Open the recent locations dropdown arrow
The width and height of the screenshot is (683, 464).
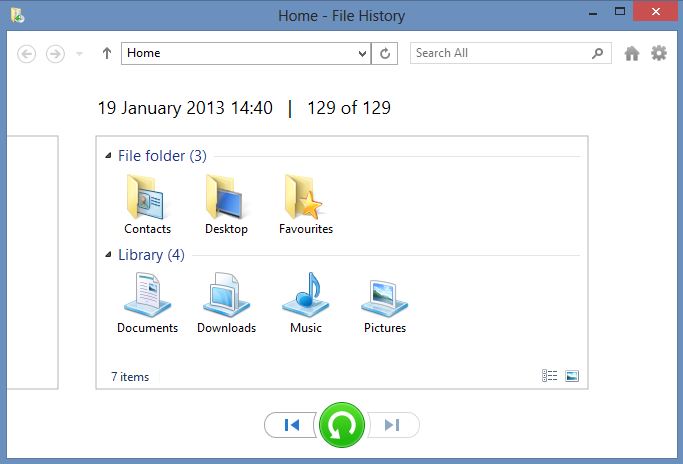(x=79, y=54)
